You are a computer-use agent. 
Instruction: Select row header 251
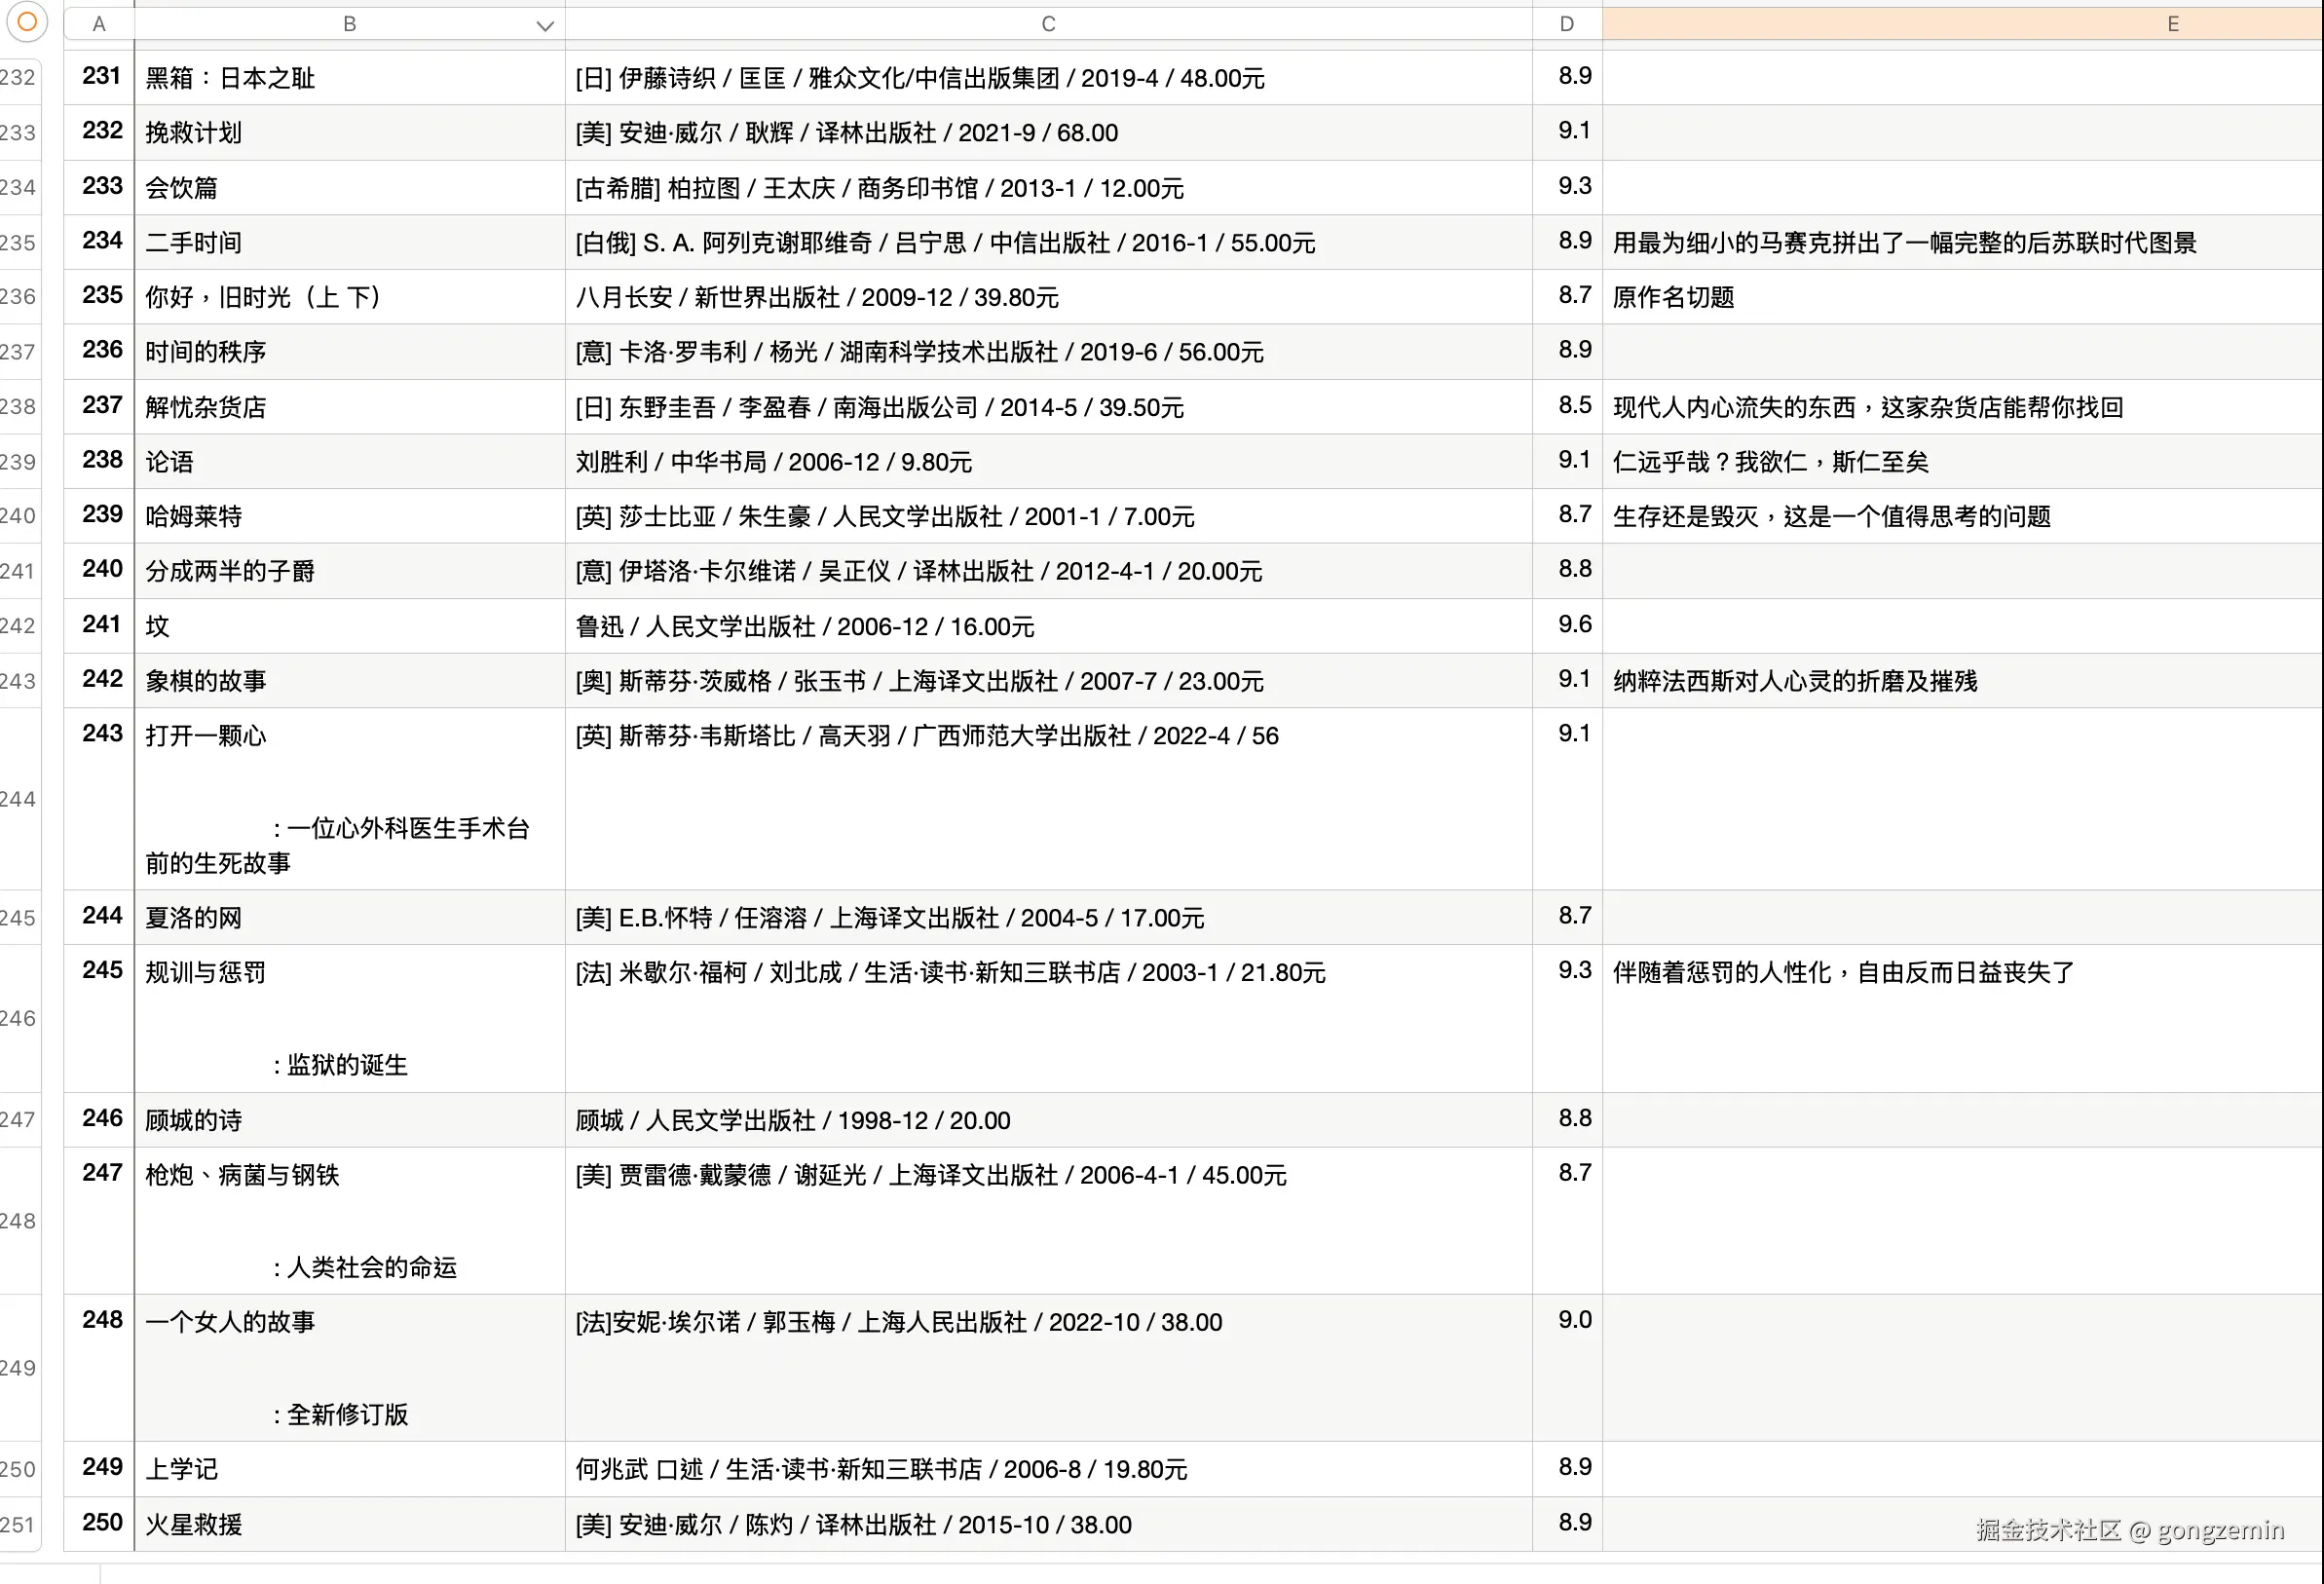pyautogui.click(x=18, y=1525)
